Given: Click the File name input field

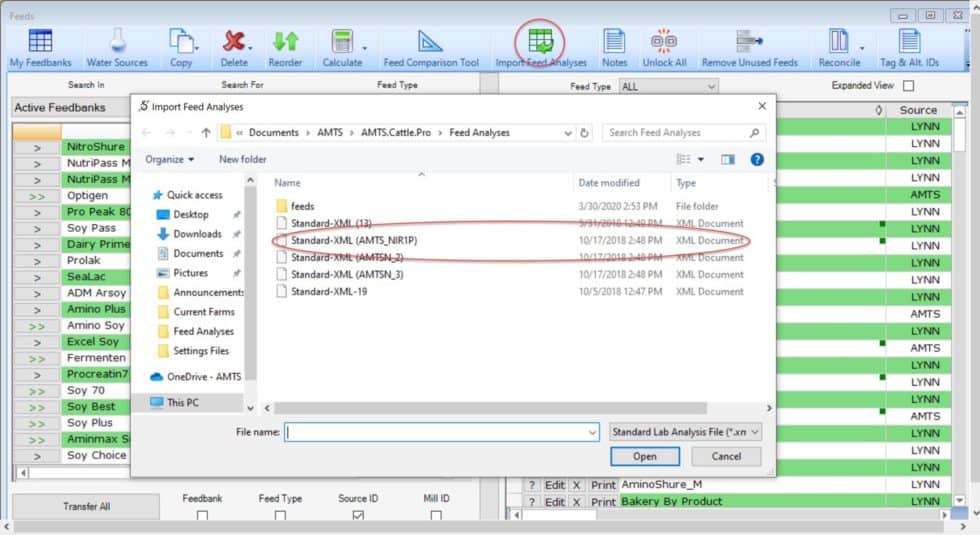Looking at the screenshot, I should (x=442, y=432).
